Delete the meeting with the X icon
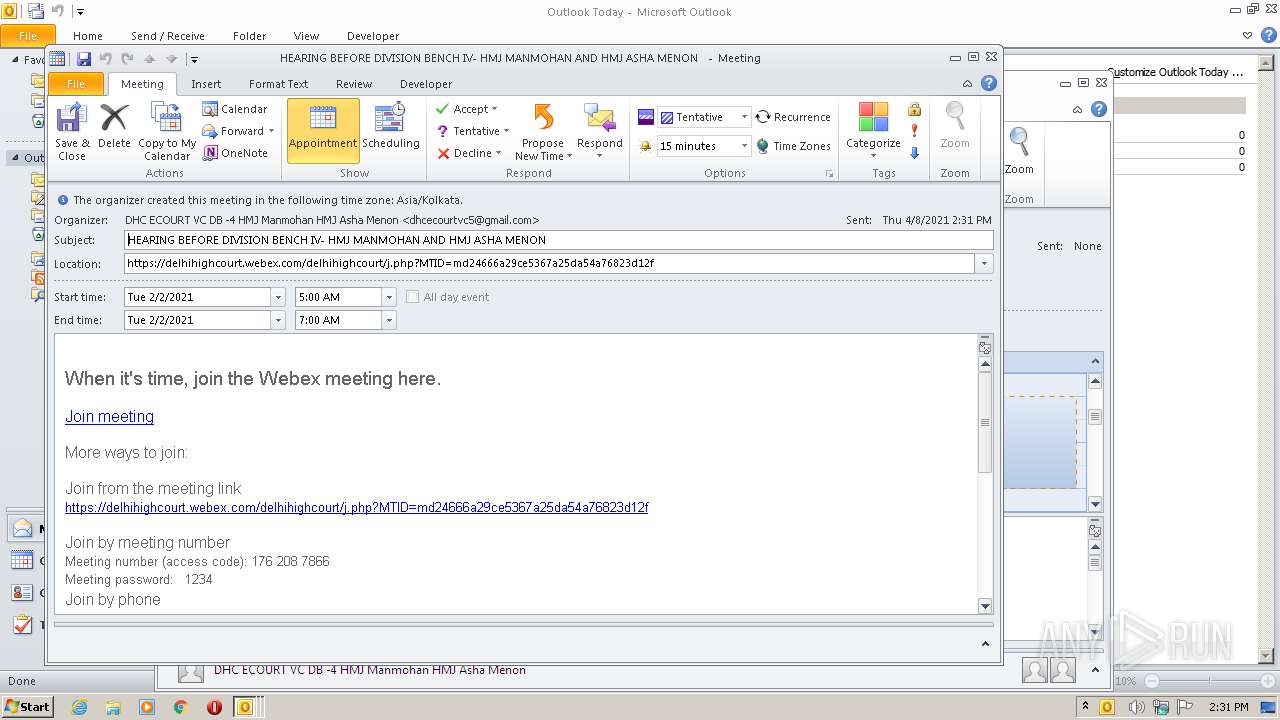Viewport: 1280px width, 720px height. [114, 127]
